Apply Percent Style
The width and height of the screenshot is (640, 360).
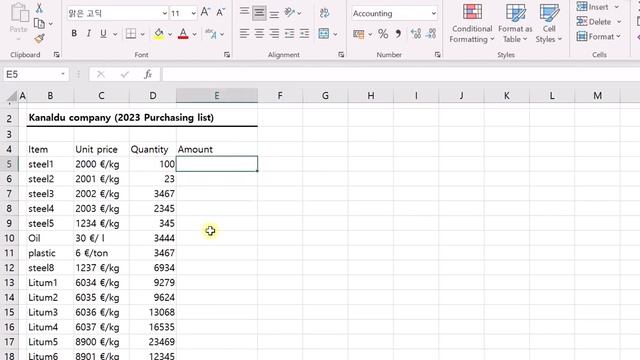click(383, 34)
